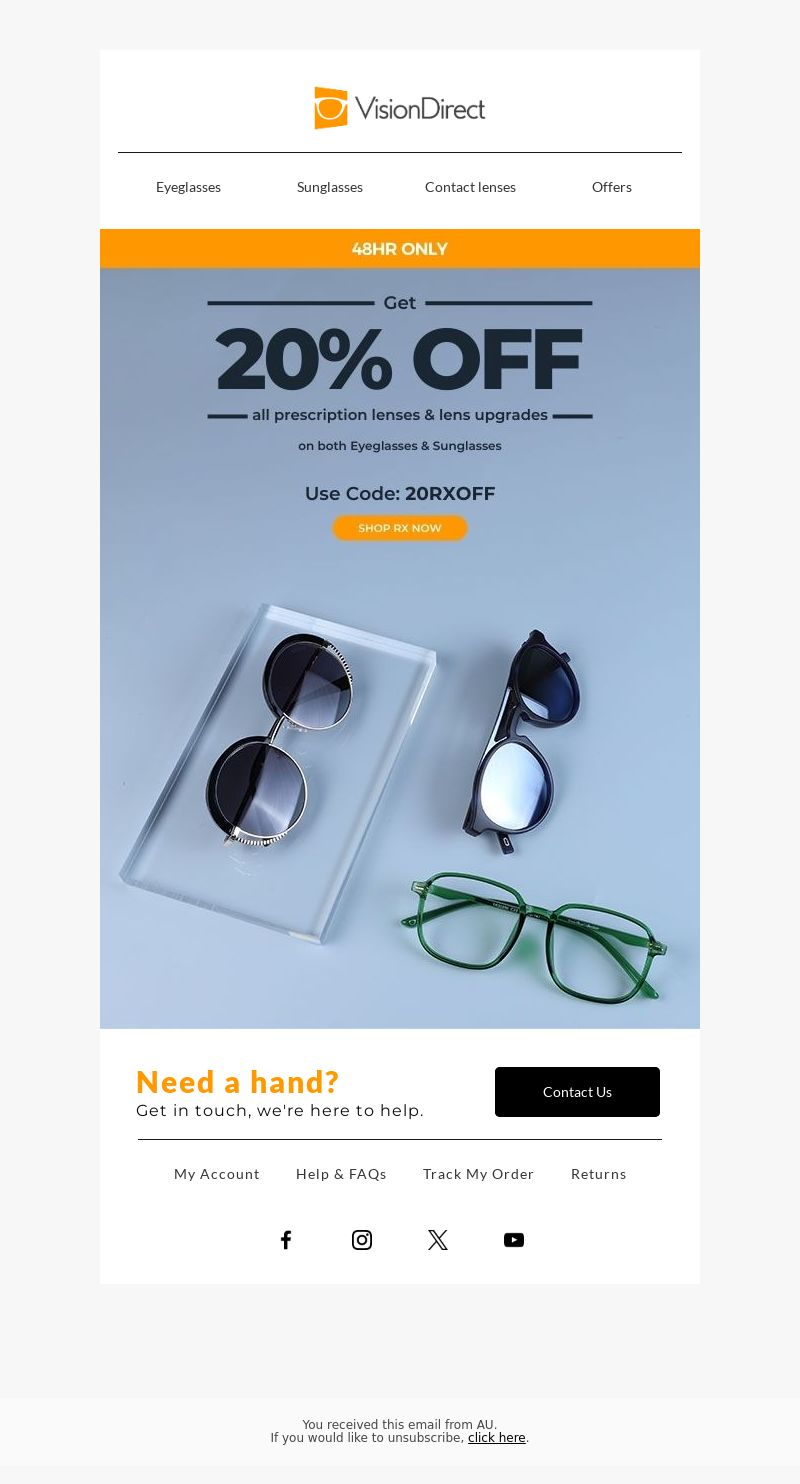Open Help & FAQs link
This screenshot has width=800, height=1484.
[x=341, y=1174]
